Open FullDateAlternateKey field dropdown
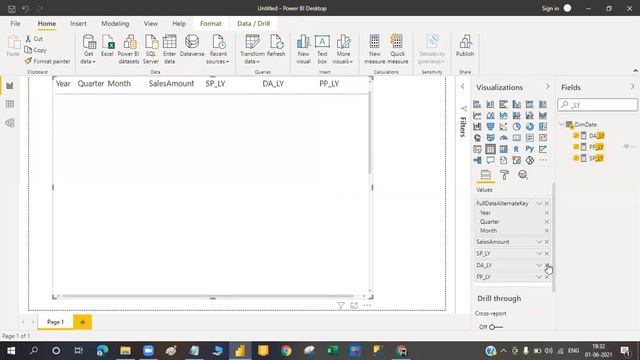Screen dimensions: 640x360 click(539, 203)
